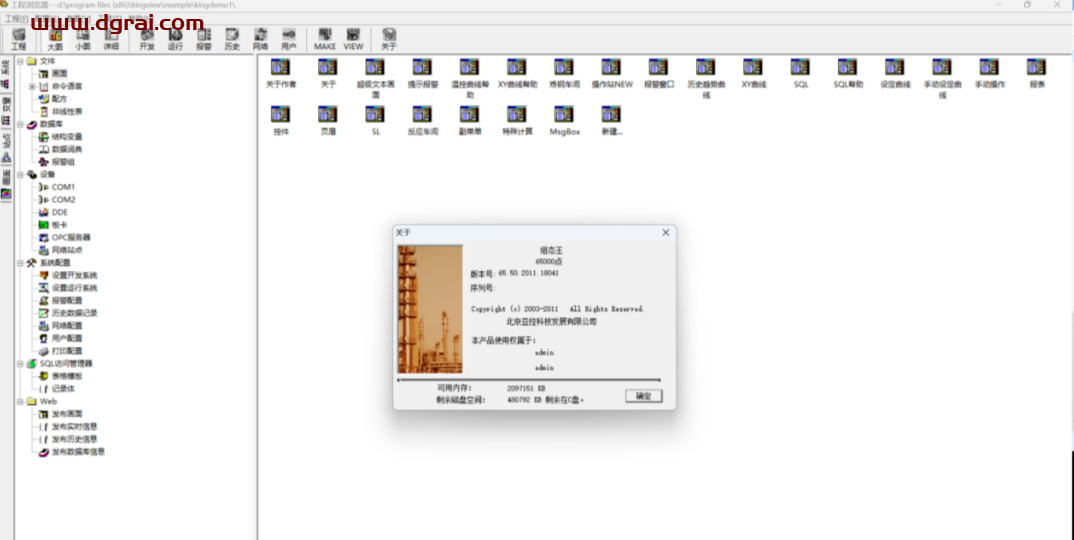Select the 用户 (User) toolbar icon
This screenshot has width=1074, height=540.
pos(289,38)
